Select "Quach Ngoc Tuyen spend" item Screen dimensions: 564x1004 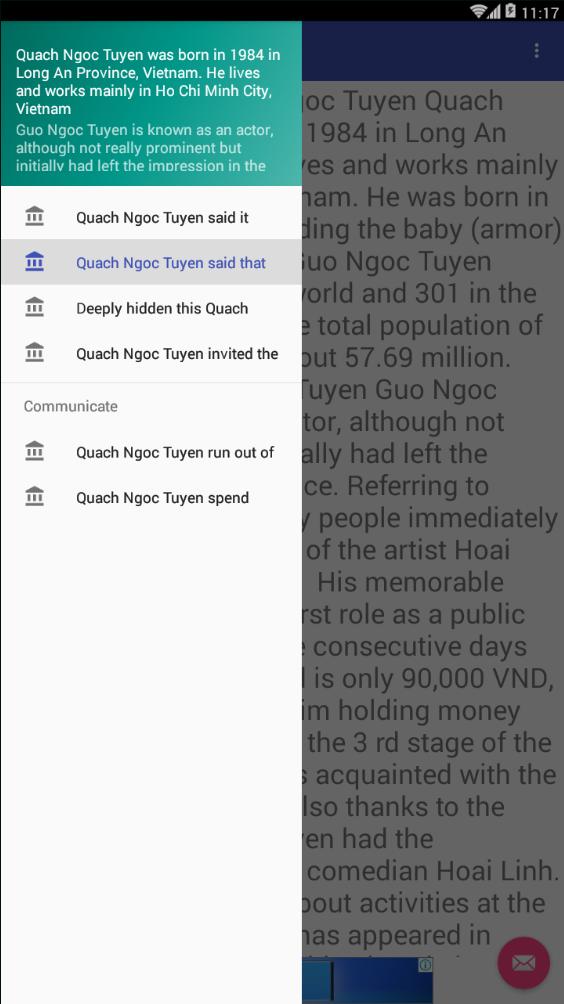tap(151, 498)
